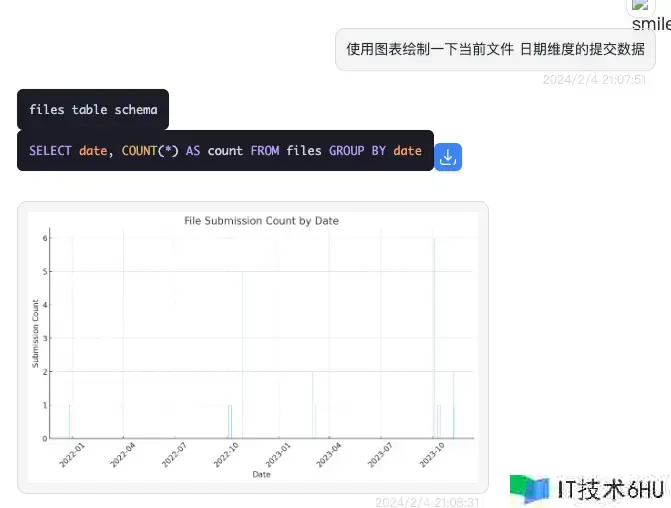Open the File Submission Count chart image
Viewport: 671px width, 508px height.
click(x=253, y=348)
